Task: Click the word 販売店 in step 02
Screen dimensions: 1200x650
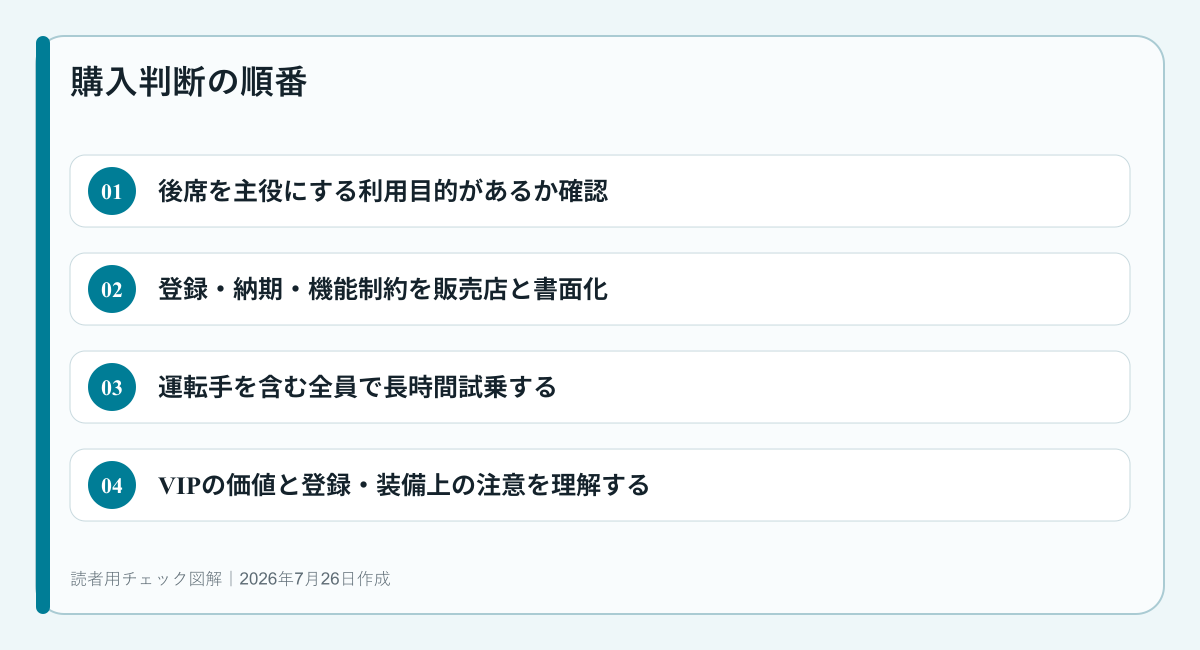Action: click(x=470, y=289)
